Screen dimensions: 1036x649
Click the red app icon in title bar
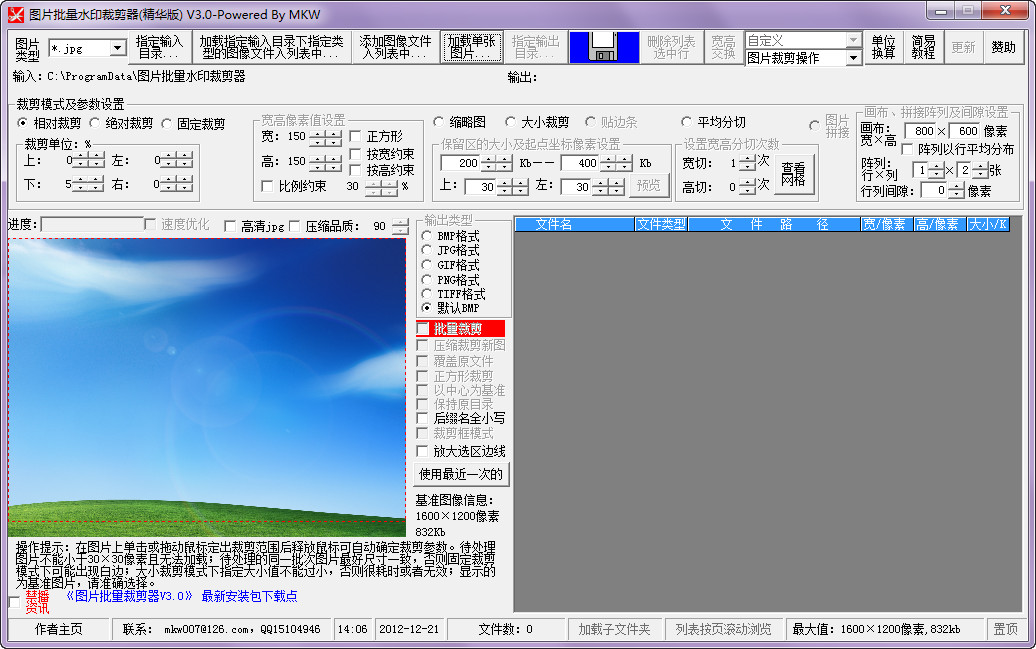click(16, 14)
